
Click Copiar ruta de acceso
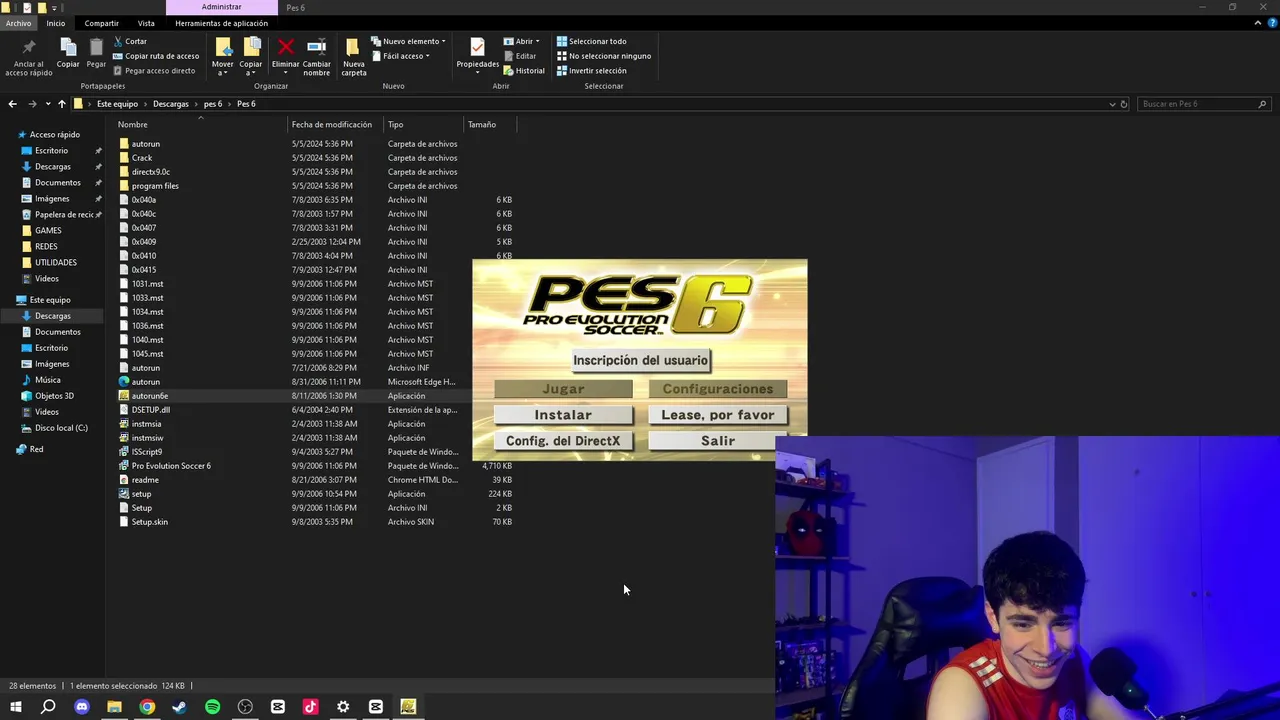(156, 56)
